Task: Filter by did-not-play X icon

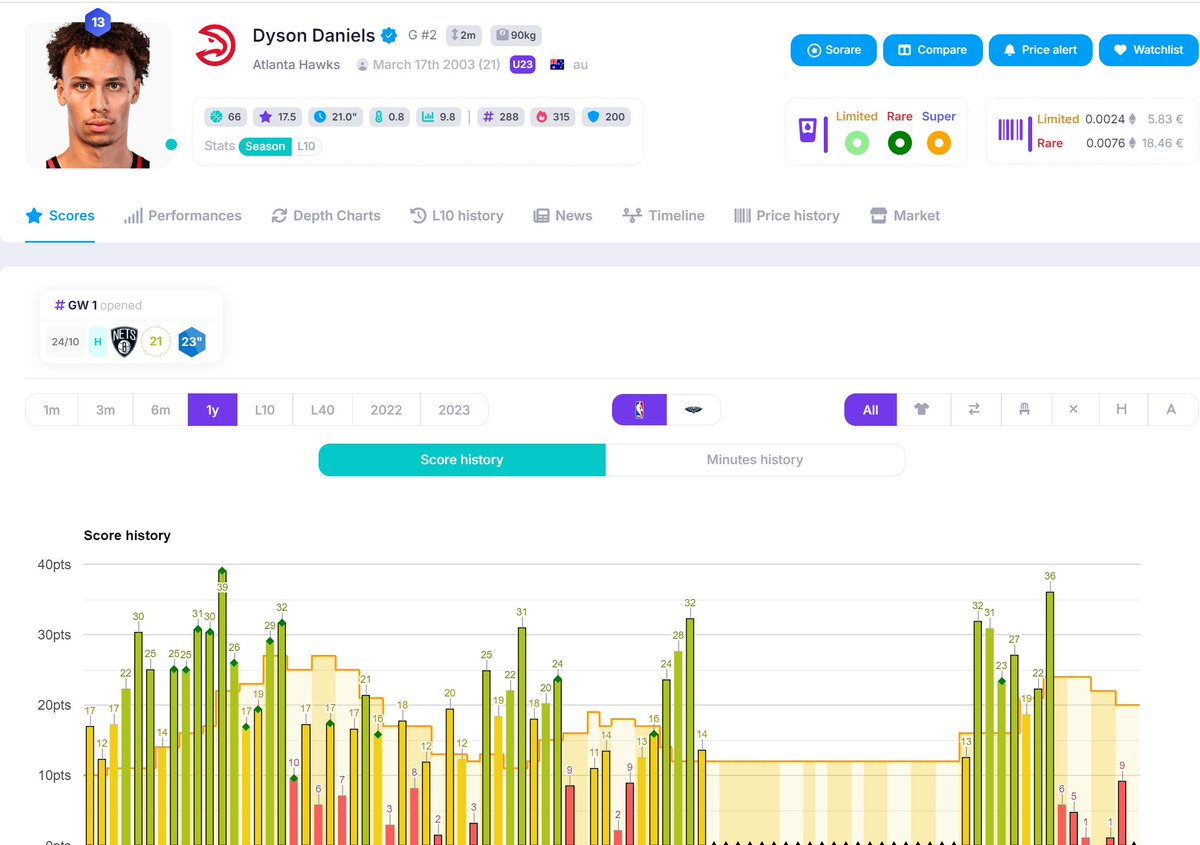Action: tap(1073, 410)
